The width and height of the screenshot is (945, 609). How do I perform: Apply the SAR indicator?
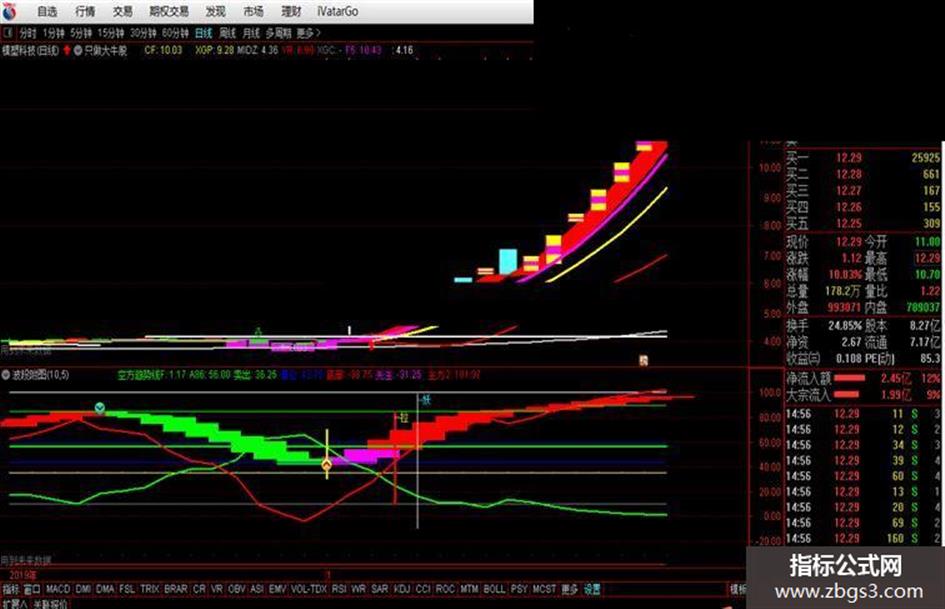click(380, 589)
